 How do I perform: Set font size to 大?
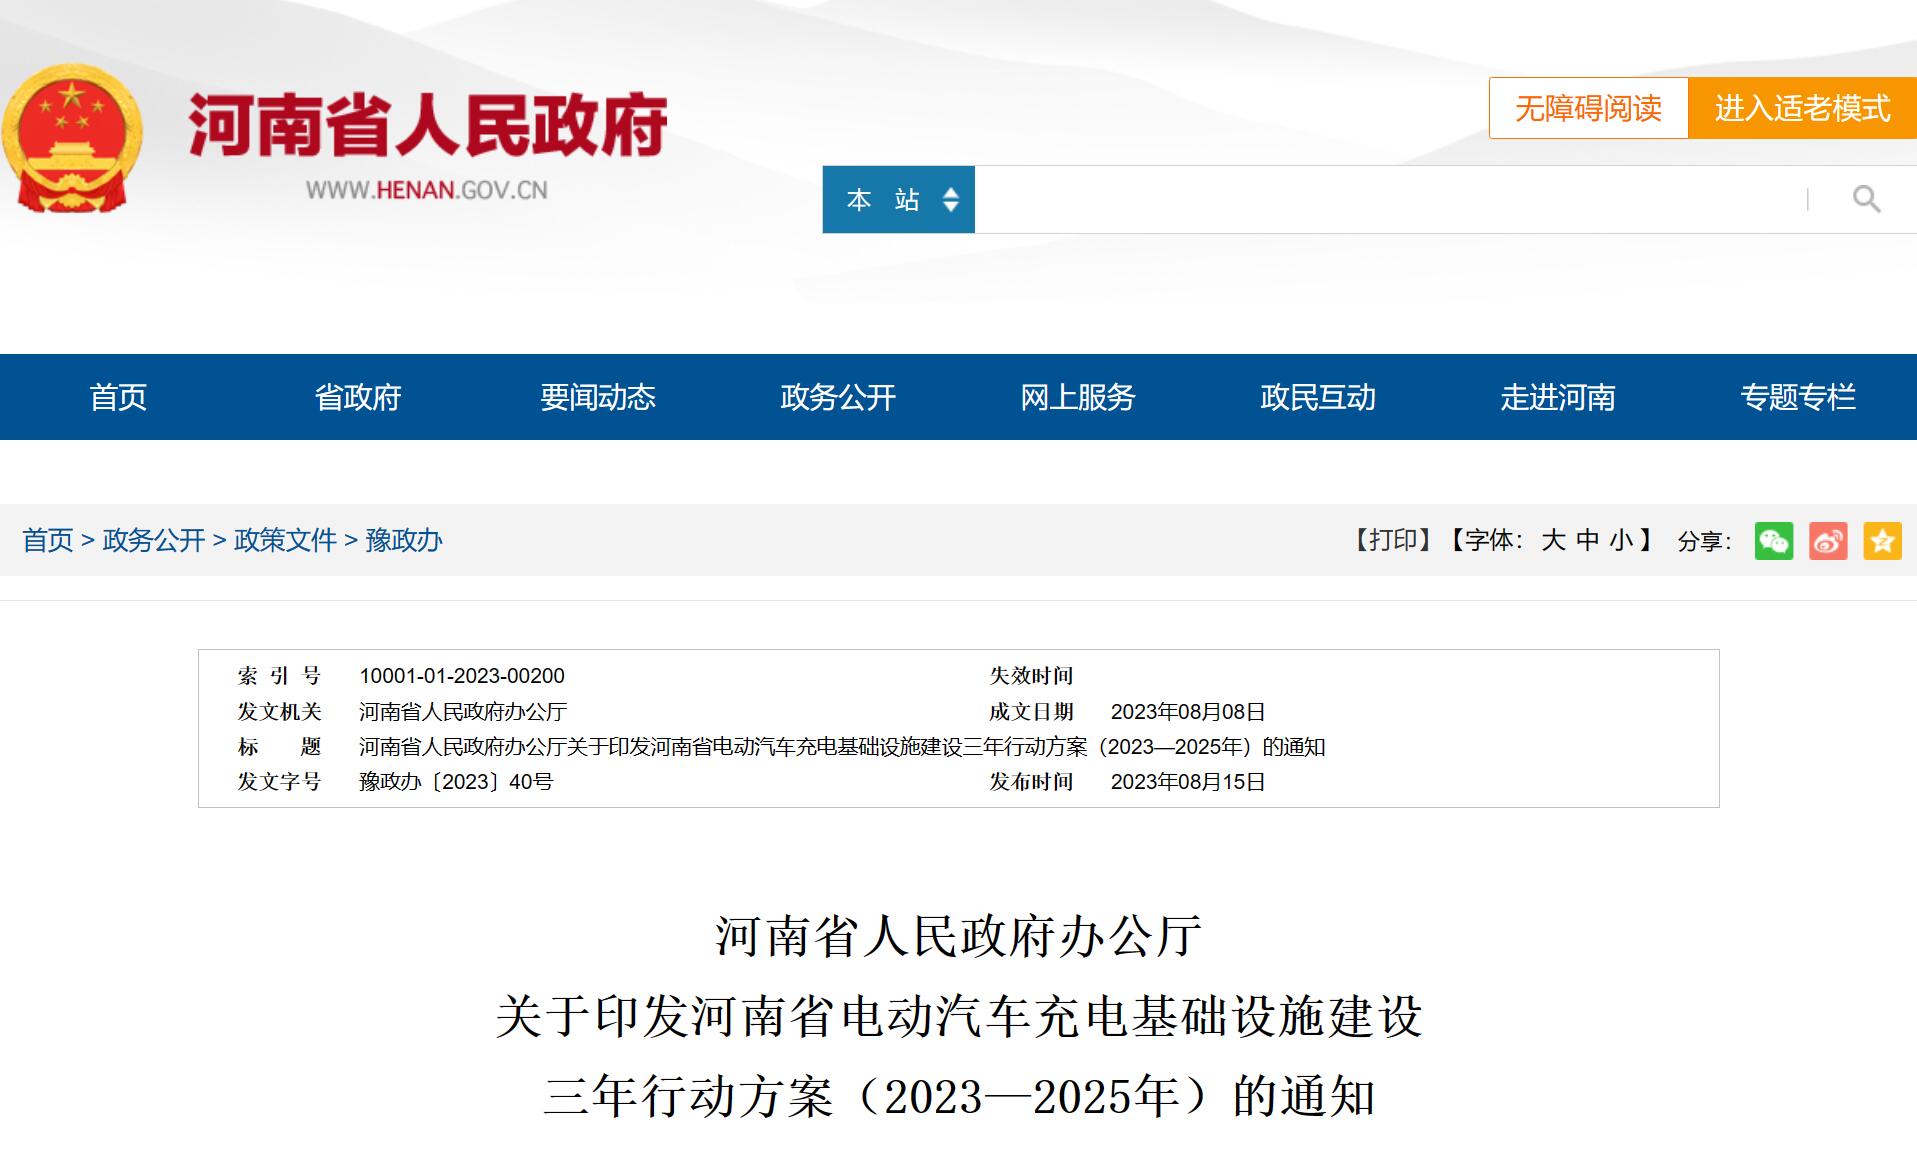tap(1553, 540)
